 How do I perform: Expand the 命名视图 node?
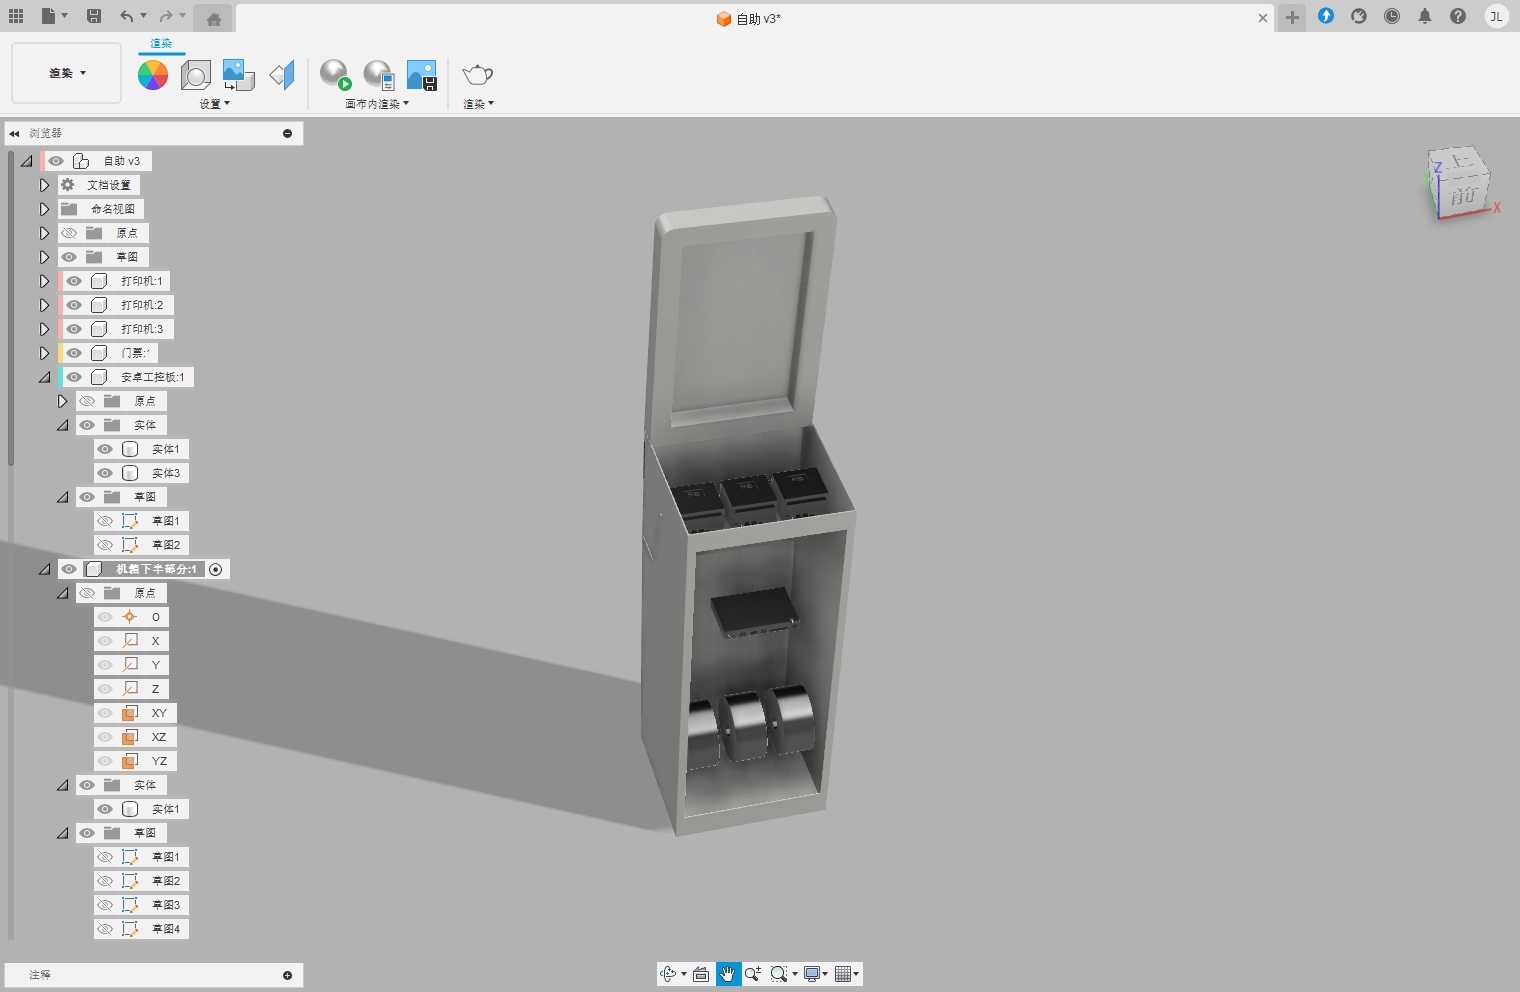(x=44, y=209)
